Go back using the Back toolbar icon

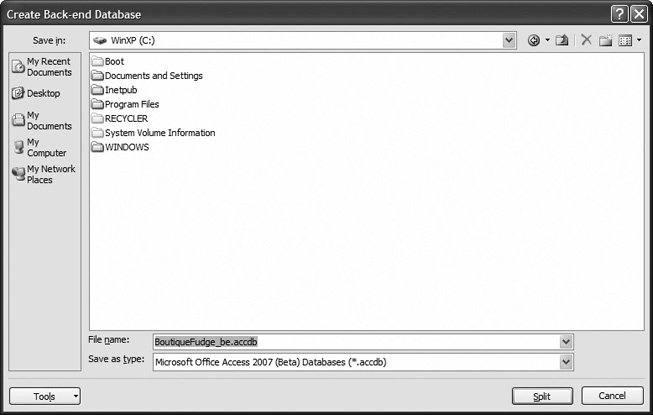click(533, 40)
